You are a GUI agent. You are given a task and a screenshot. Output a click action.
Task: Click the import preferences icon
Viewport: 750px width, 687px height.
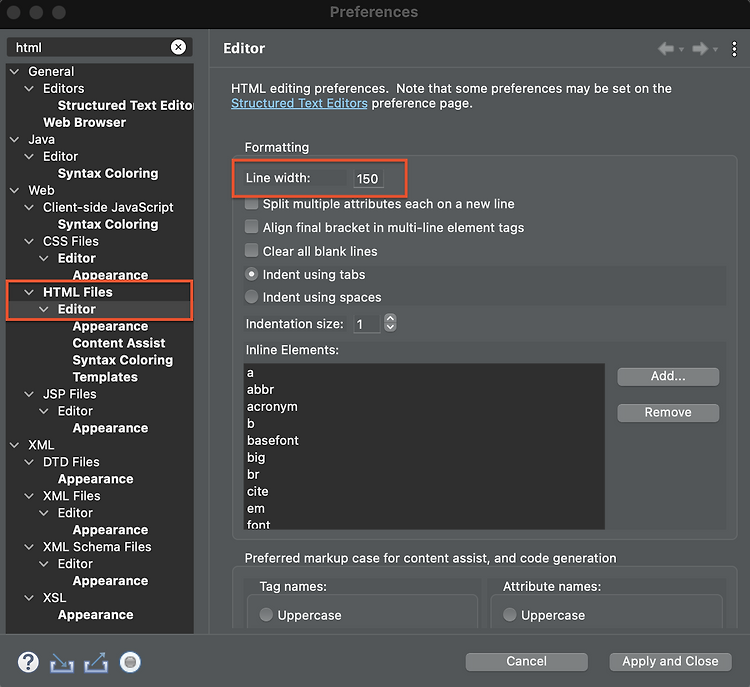(x=62, y=663)
